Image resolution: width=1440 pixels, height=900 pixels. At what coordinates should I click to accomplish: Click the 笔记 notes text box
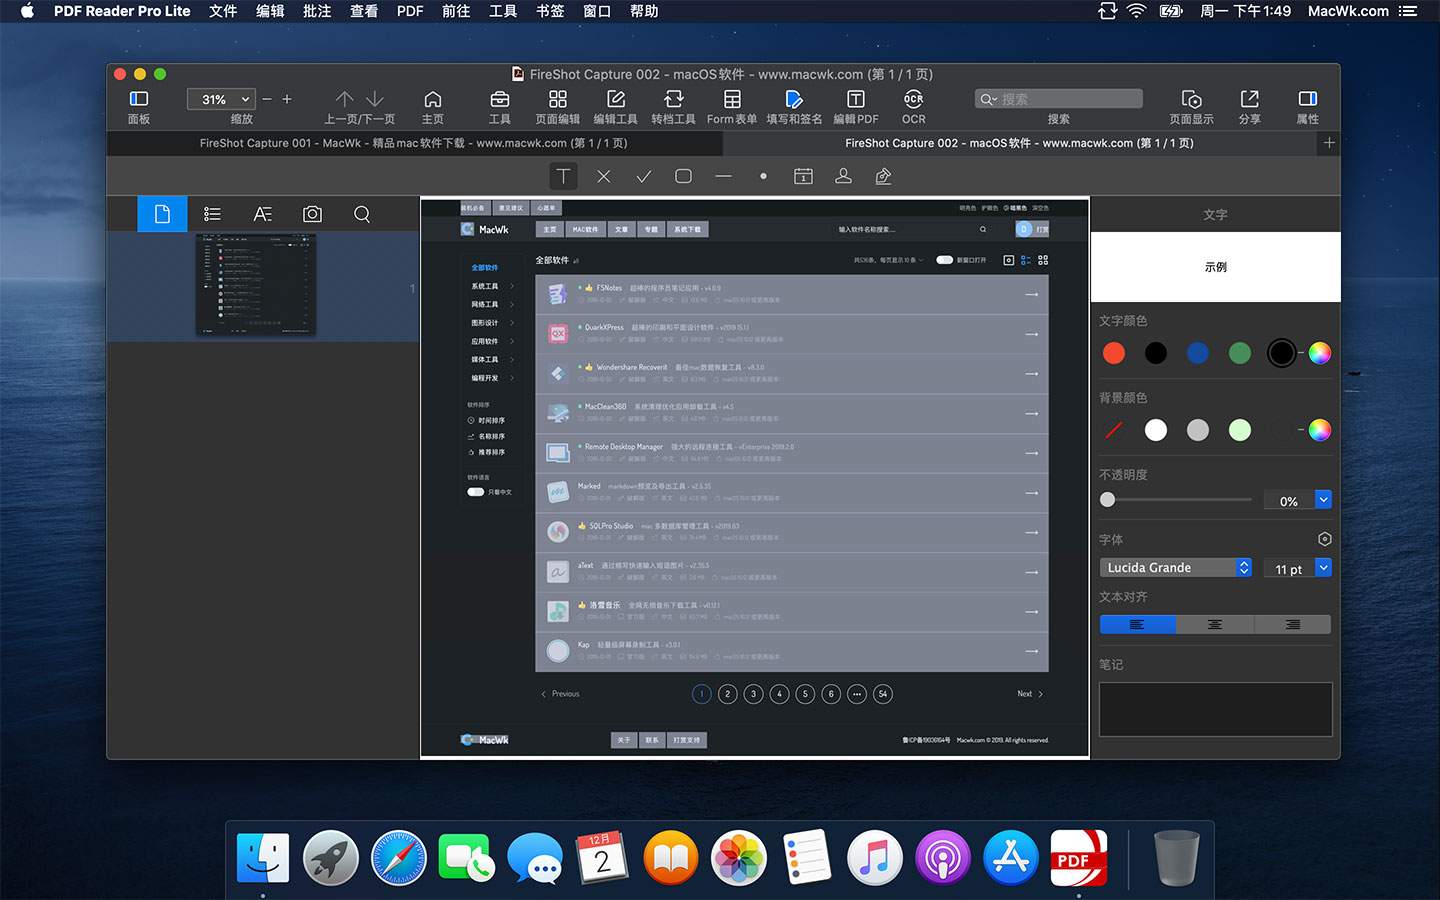tap(1215, 709)
